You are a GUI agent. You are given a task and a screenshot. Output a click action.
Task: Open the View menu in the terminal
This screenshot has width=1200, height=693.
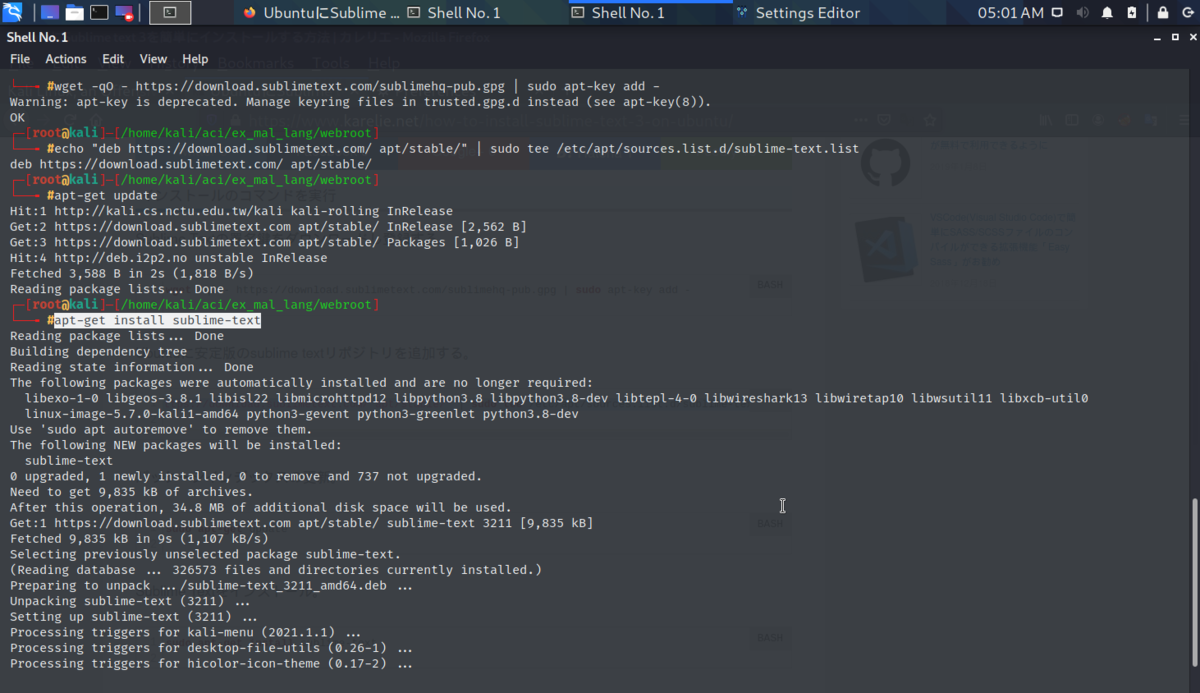coord(153,59)
